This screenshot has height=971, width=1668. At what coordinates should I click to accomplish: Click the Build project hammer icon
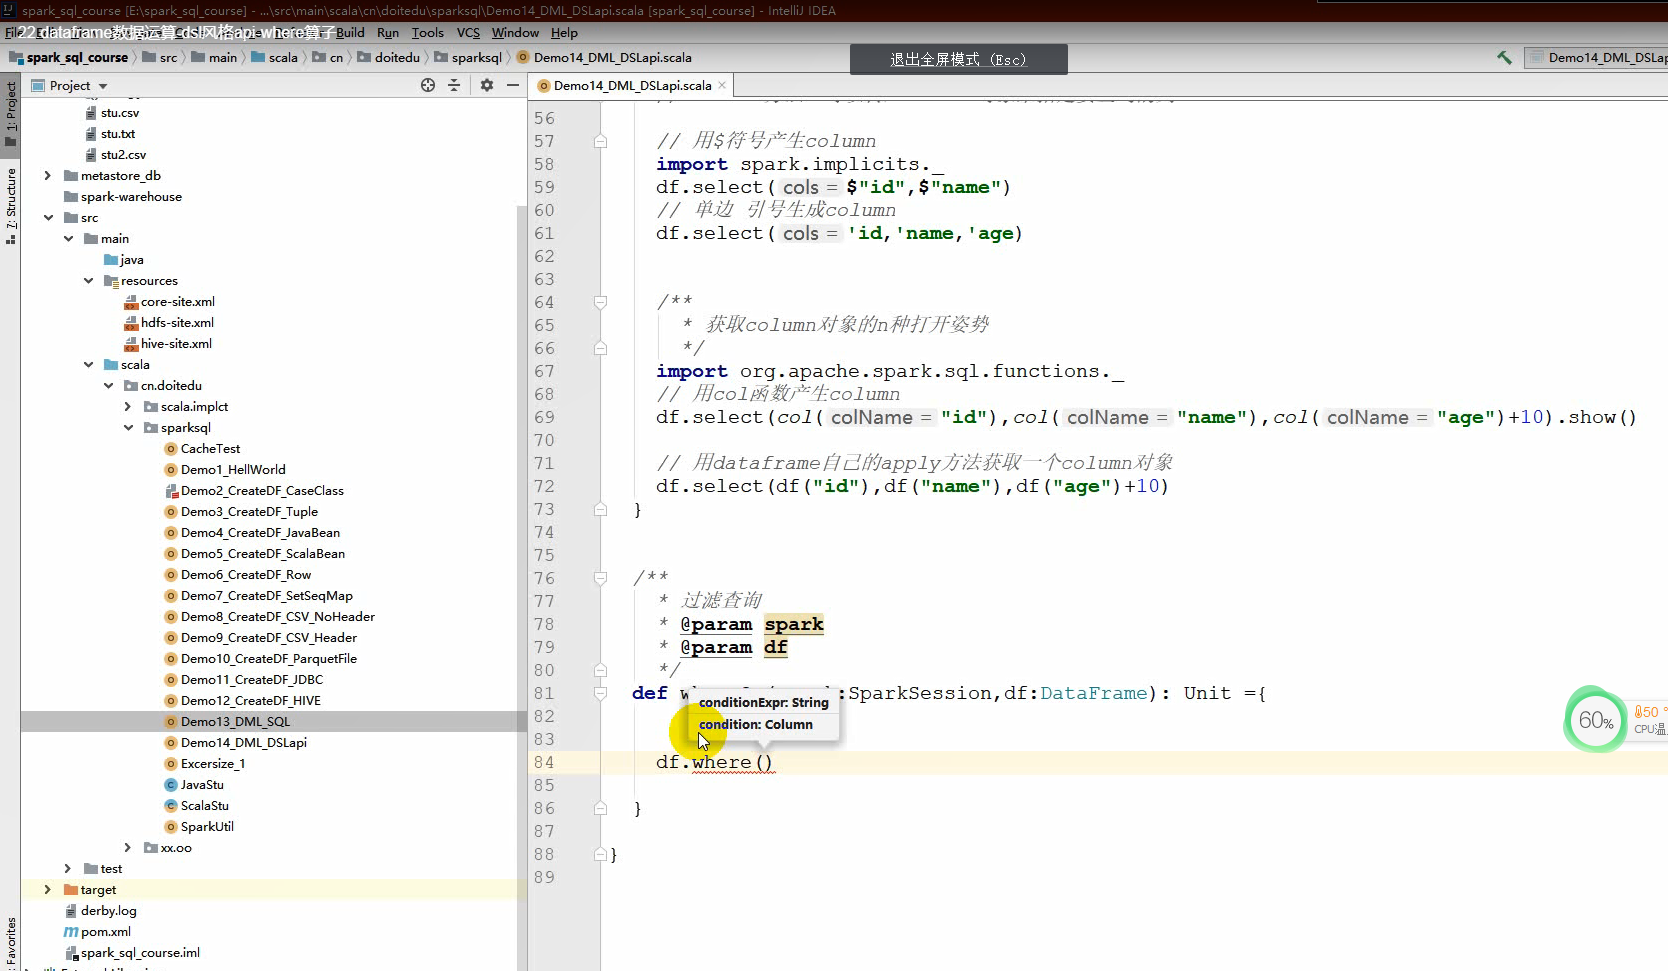(1504, 58)
